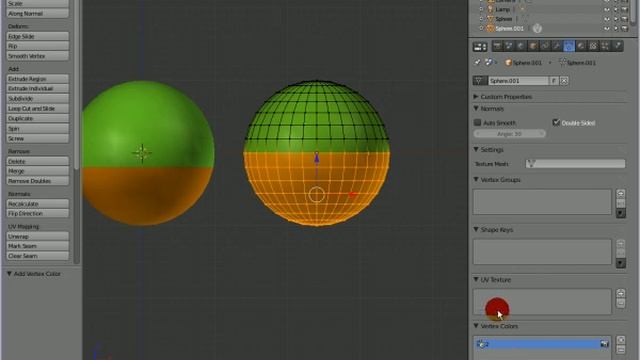640x360 pixels.
Task: Click the Loop Cut and Slide button
Action: (x=38, y=109)
